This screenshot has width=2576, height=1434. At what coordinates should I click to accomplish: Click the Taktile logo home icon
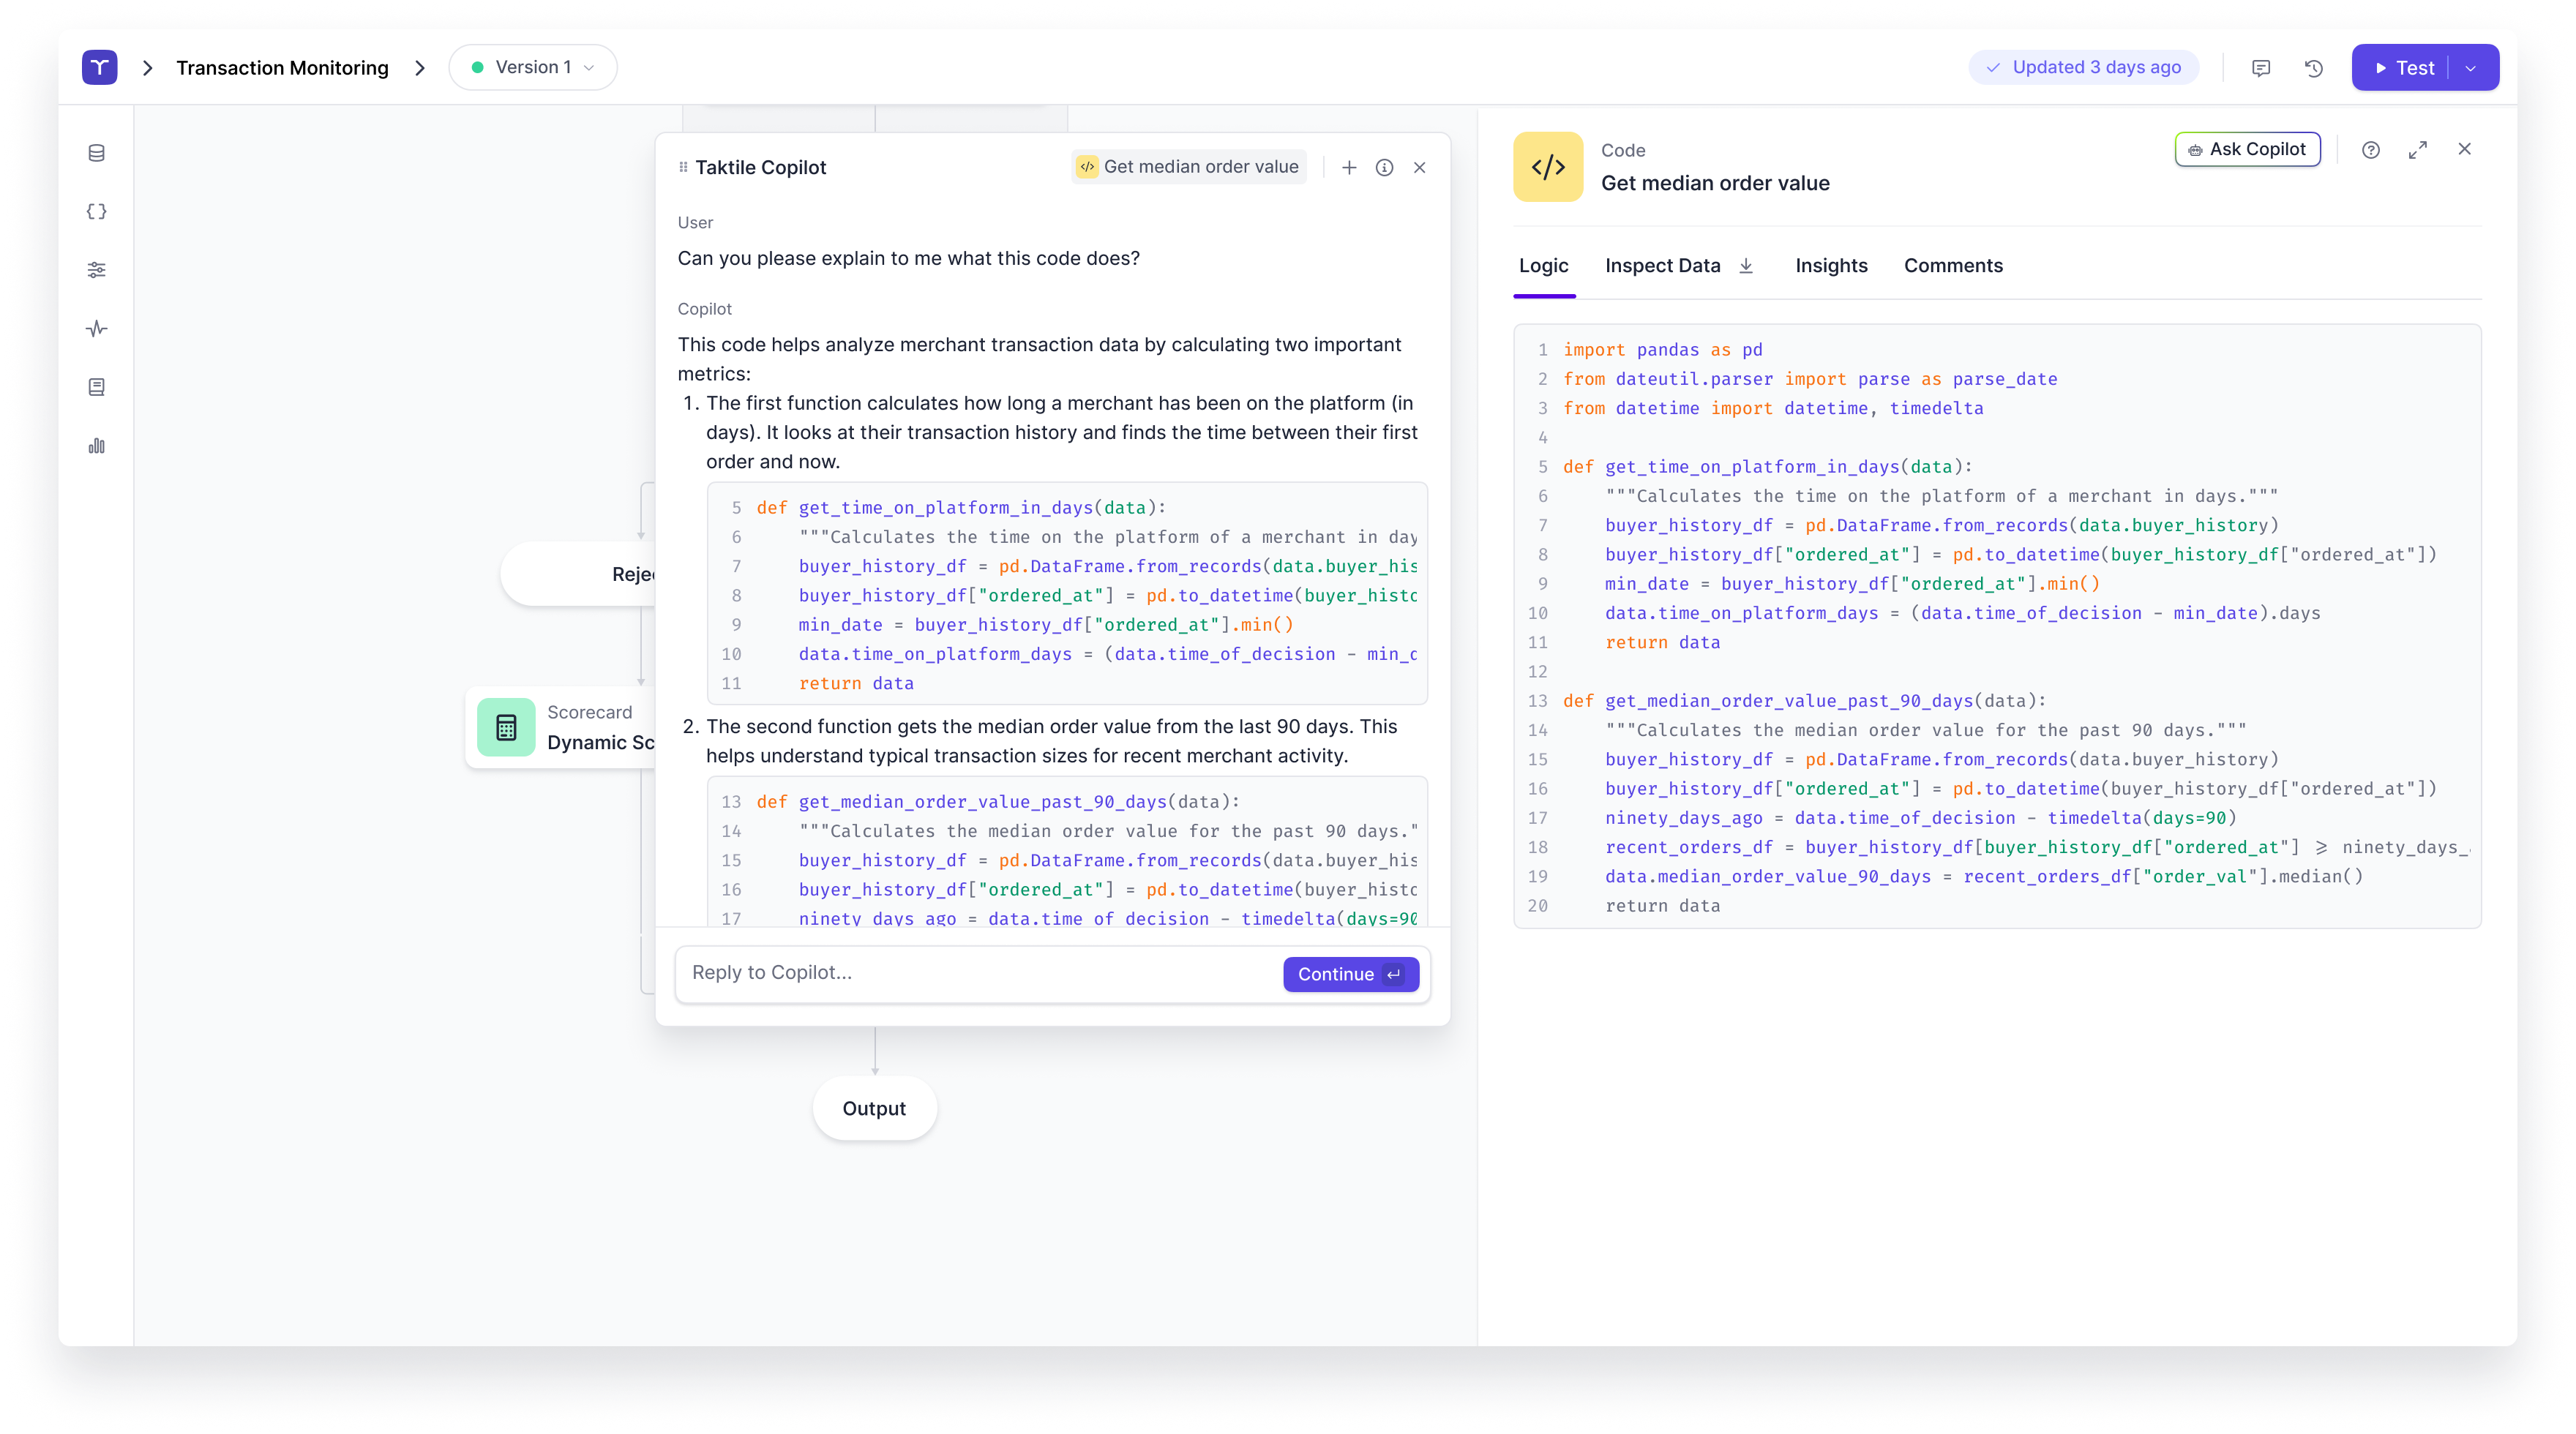tap(99, 67)
